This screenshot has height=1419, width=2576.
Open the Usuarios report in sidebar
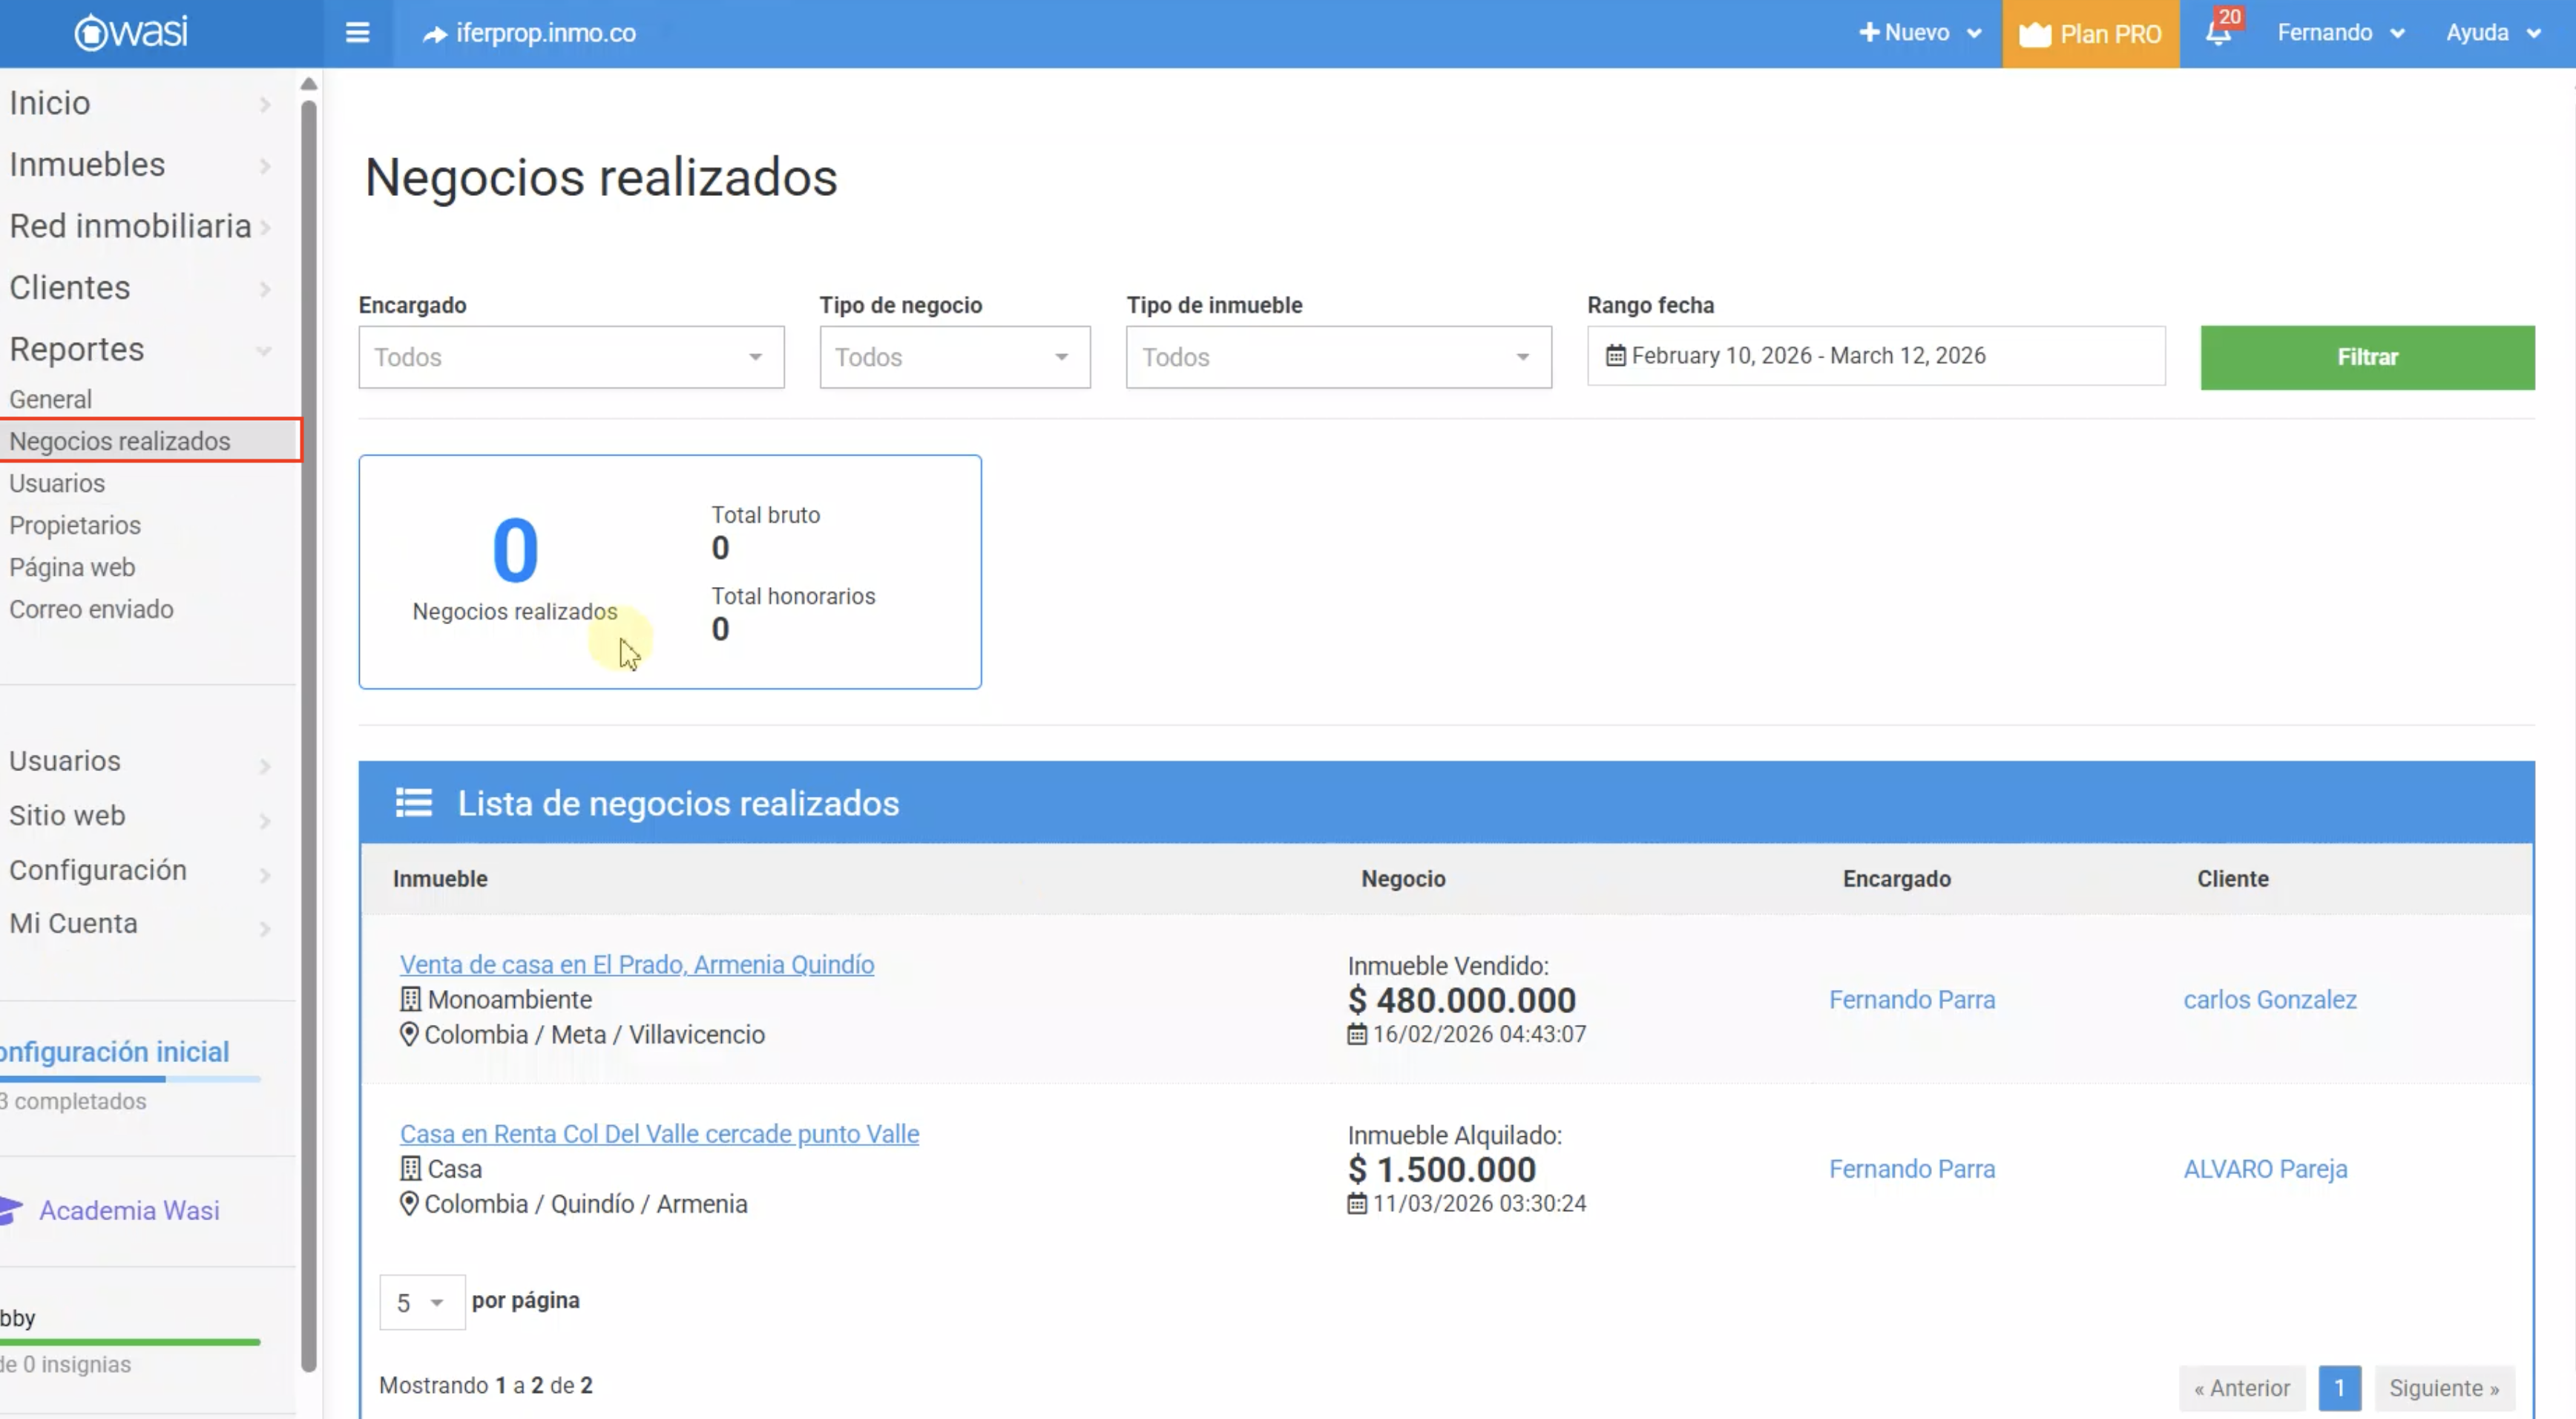point(57,483)
